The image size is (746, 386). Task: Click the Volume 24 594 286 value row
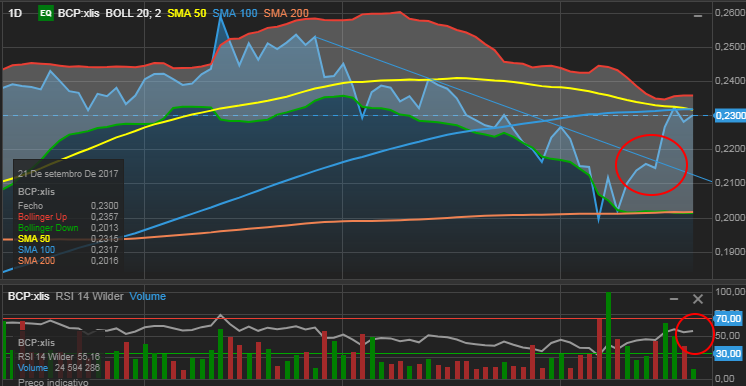click(x=59, y=368)
